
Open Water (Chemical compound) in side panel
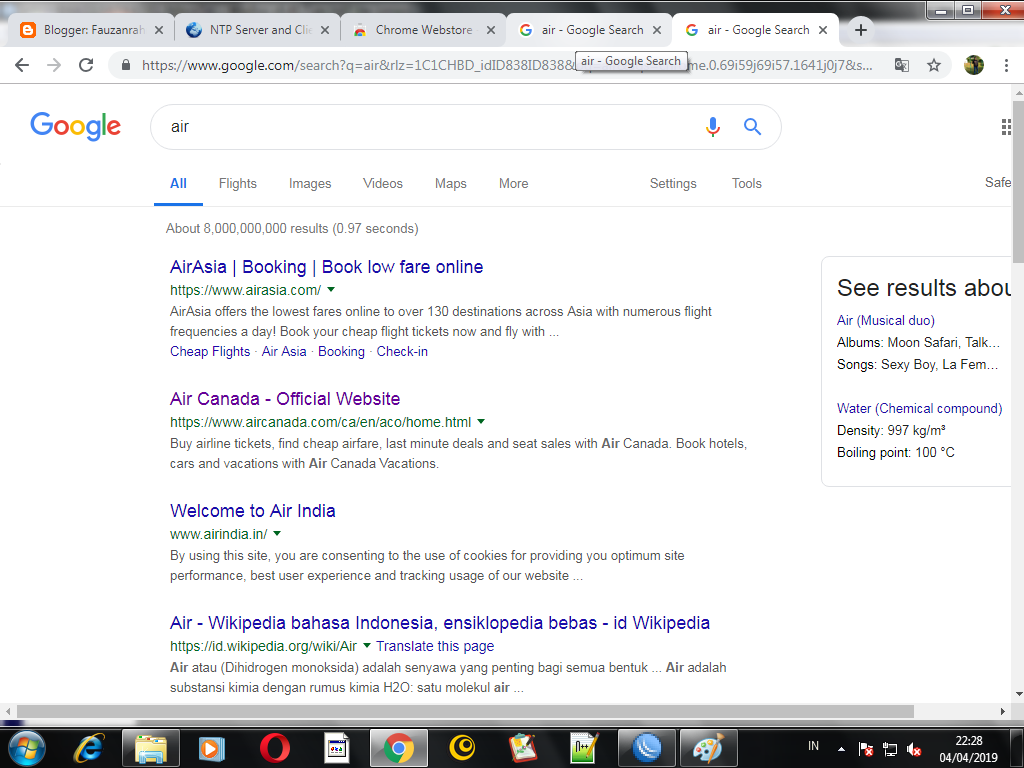click(x=920, y=408)
